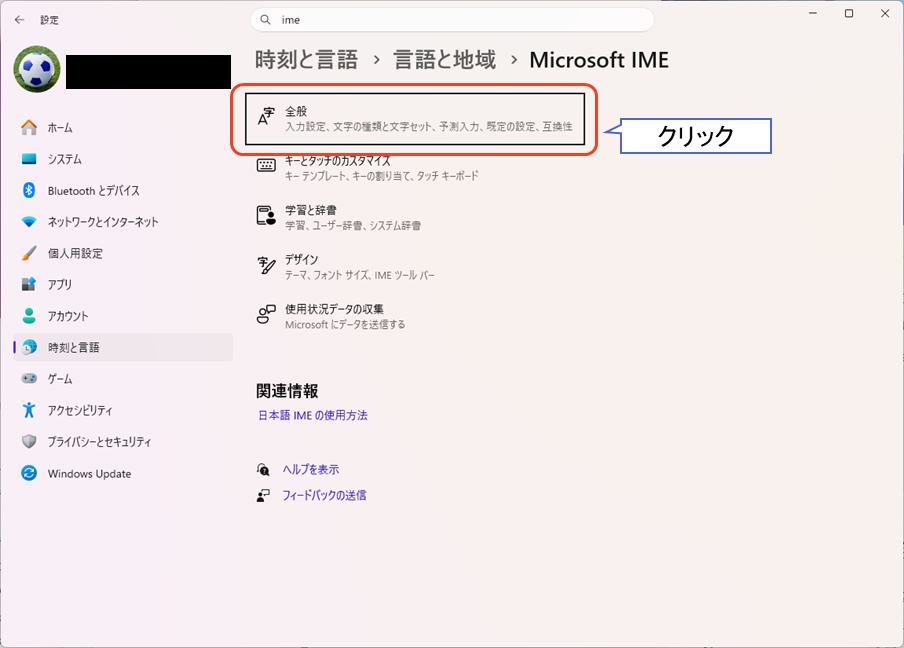The height and width of the screenshot is (648, 904).
Task: Click the 時刻と言語 globe clock icon
Action: (x=29, y=347)
